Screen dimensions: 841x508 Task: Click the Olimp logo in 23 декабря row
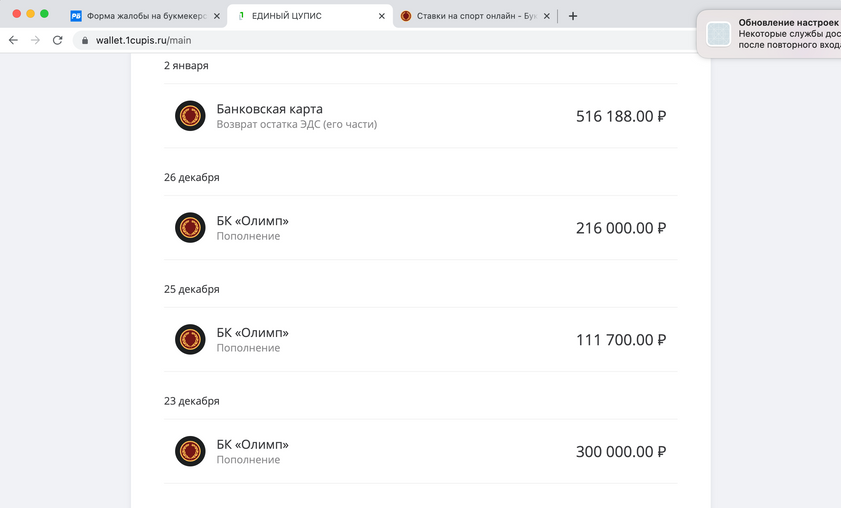190,451
